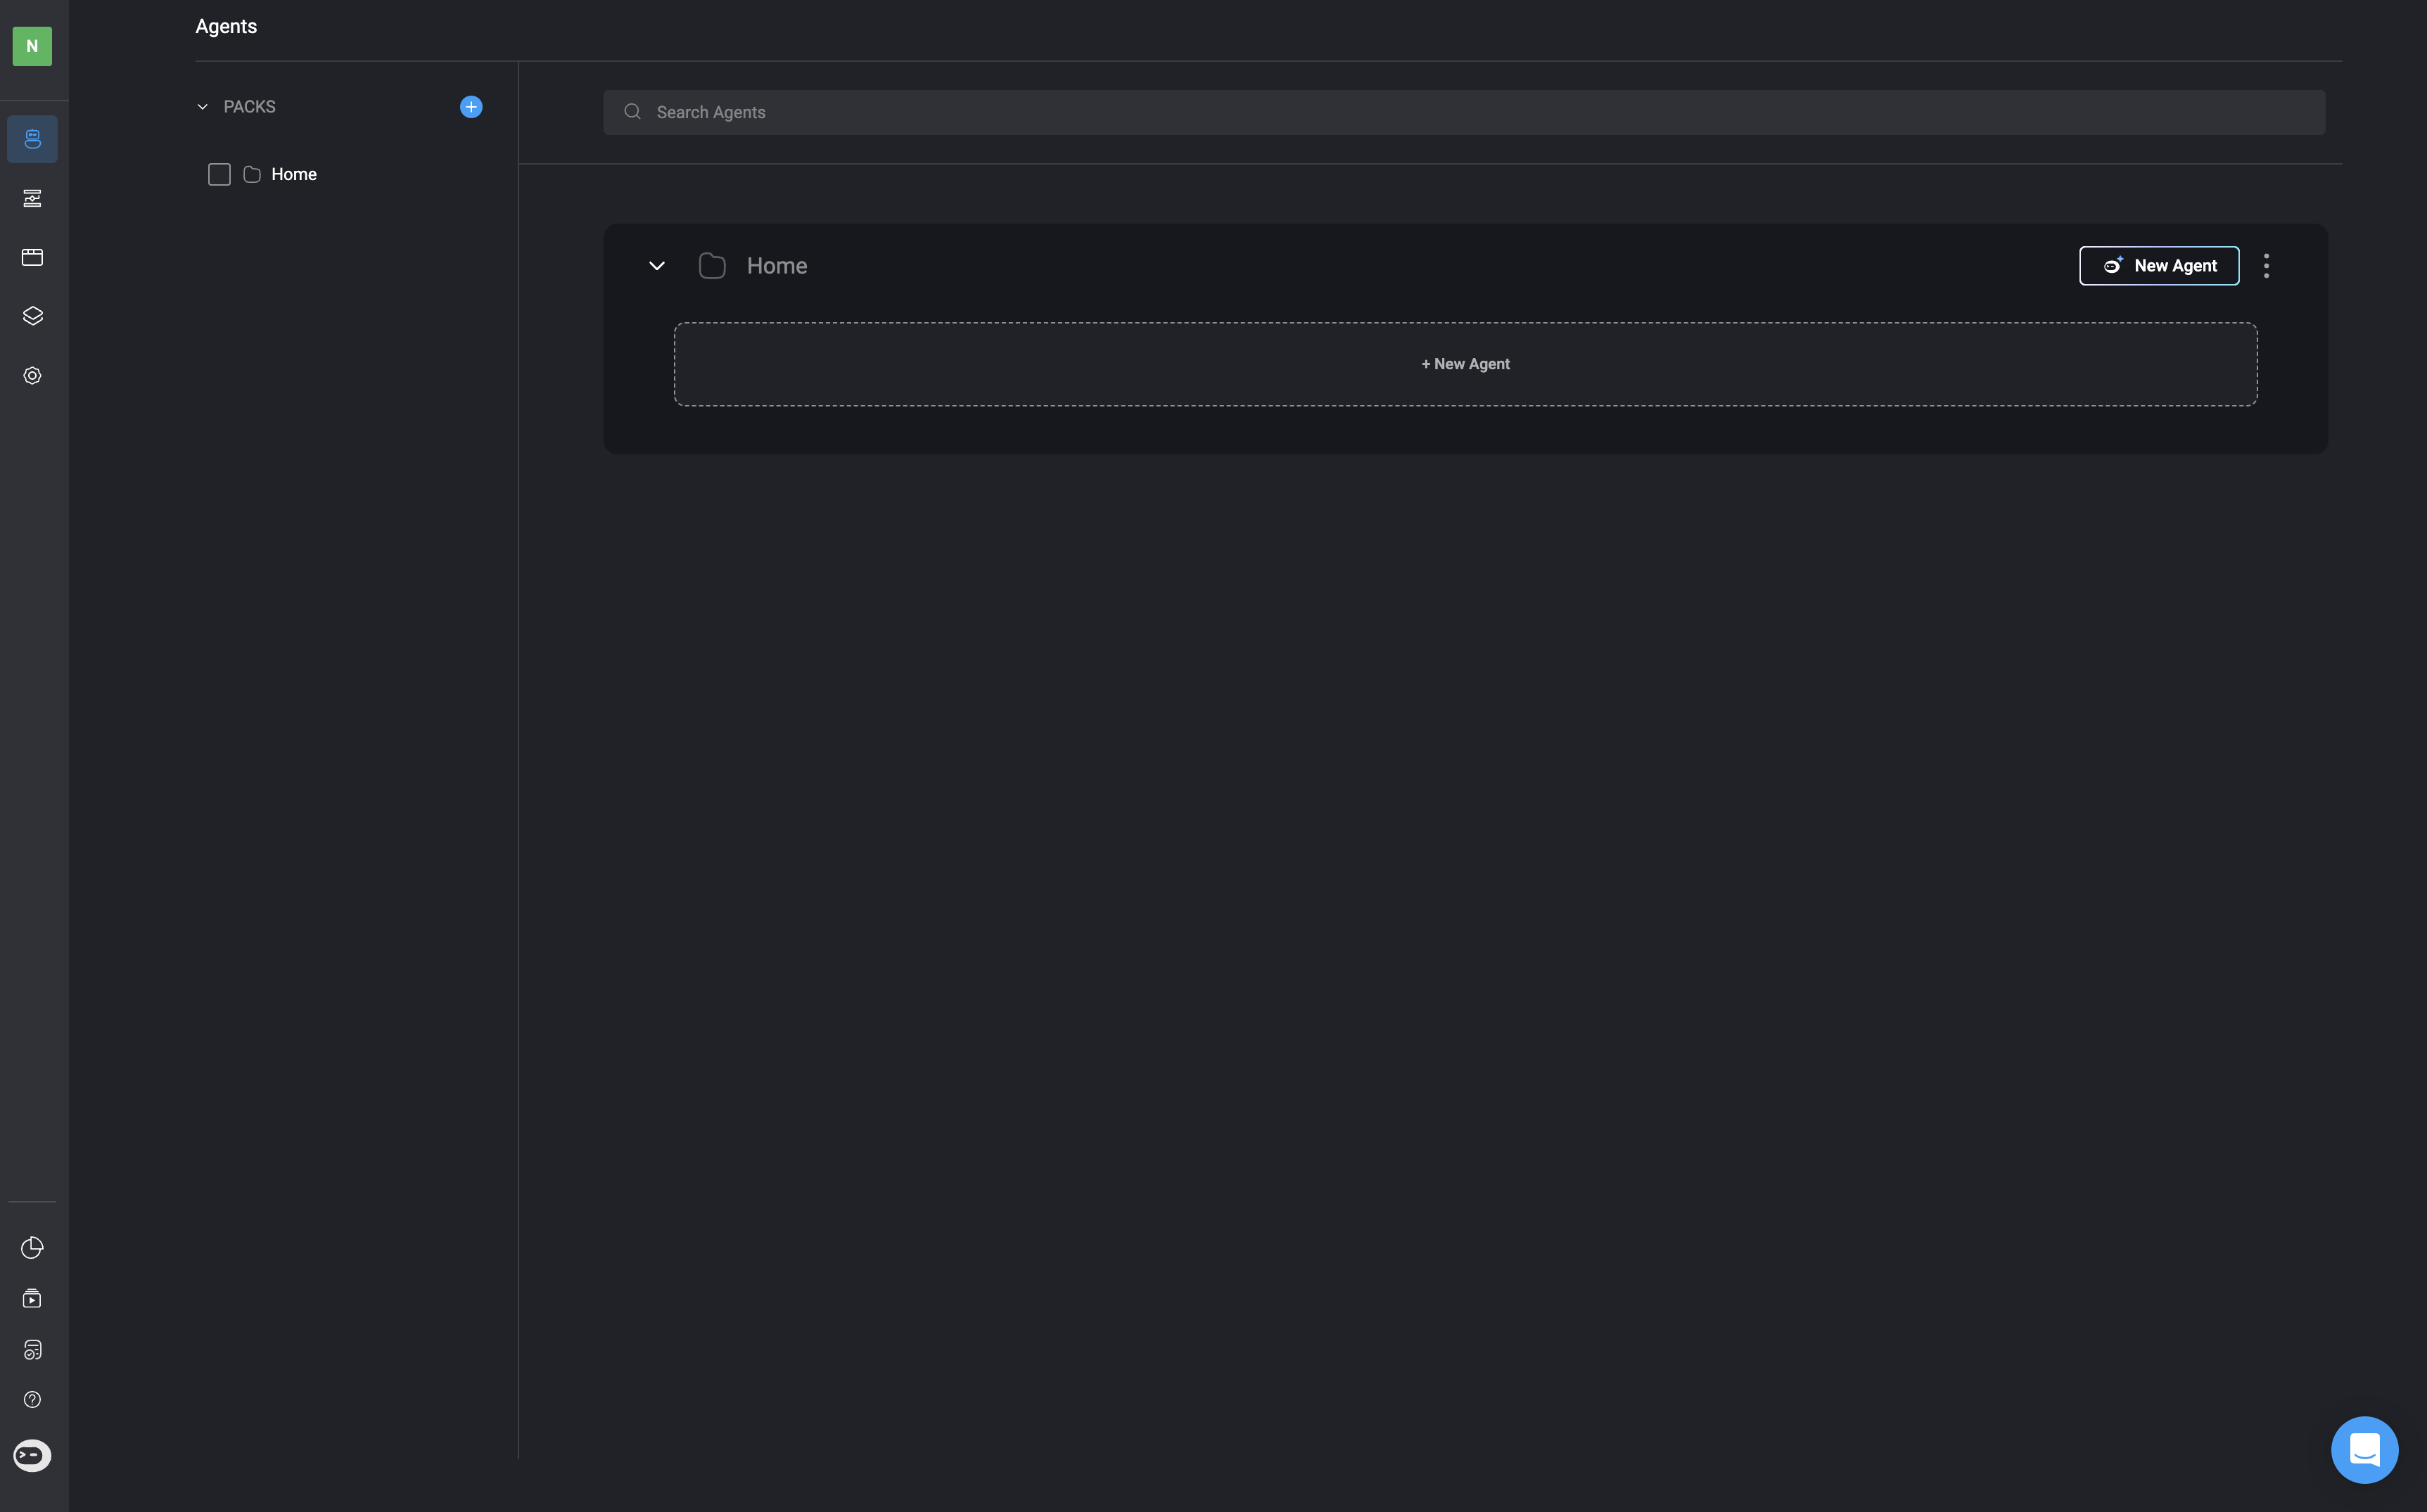
Task: Collapse the PACKS section chevron
Action: click(203, 107)
